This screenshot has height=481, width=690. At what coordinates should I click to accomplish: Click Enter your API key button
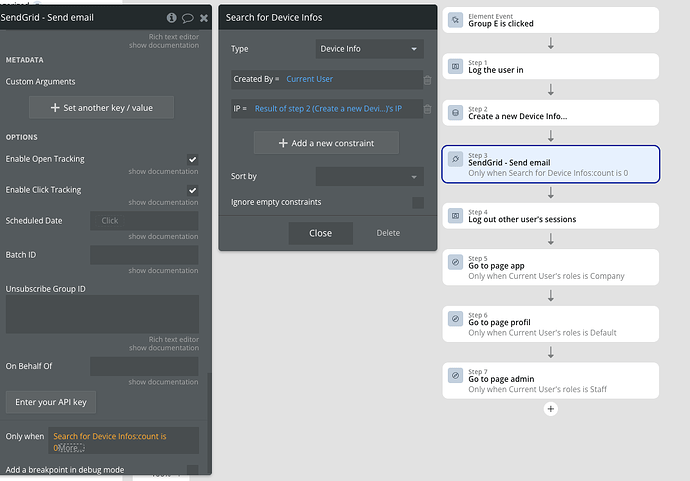[51, 402]
